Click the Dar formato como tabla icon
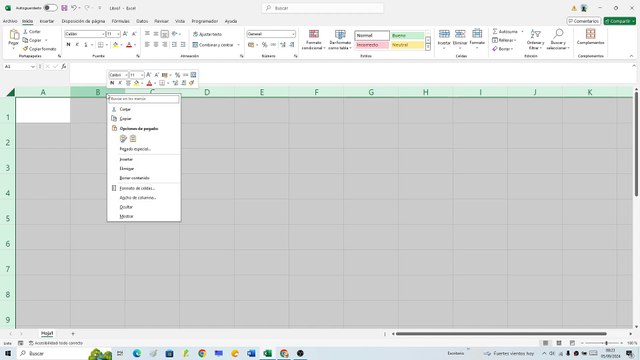This screenshot has width=640, height=360. (340, 34)
